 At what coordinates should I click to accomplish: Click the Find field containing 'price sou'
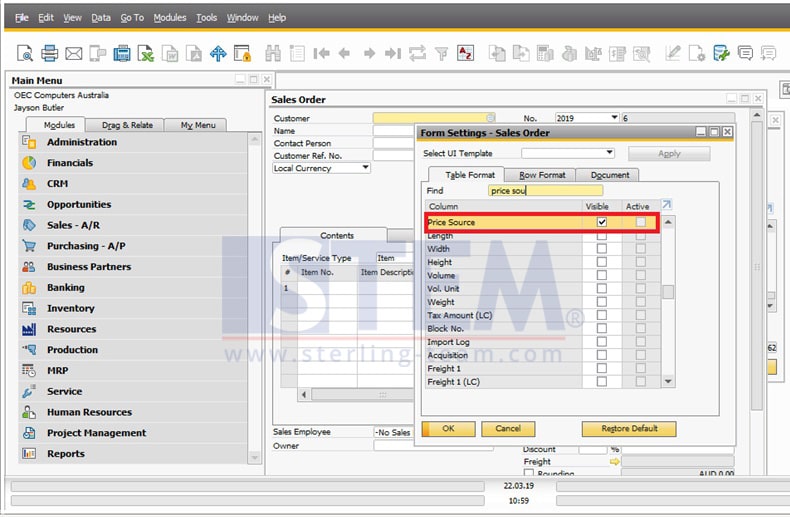[x=545, y=190]
